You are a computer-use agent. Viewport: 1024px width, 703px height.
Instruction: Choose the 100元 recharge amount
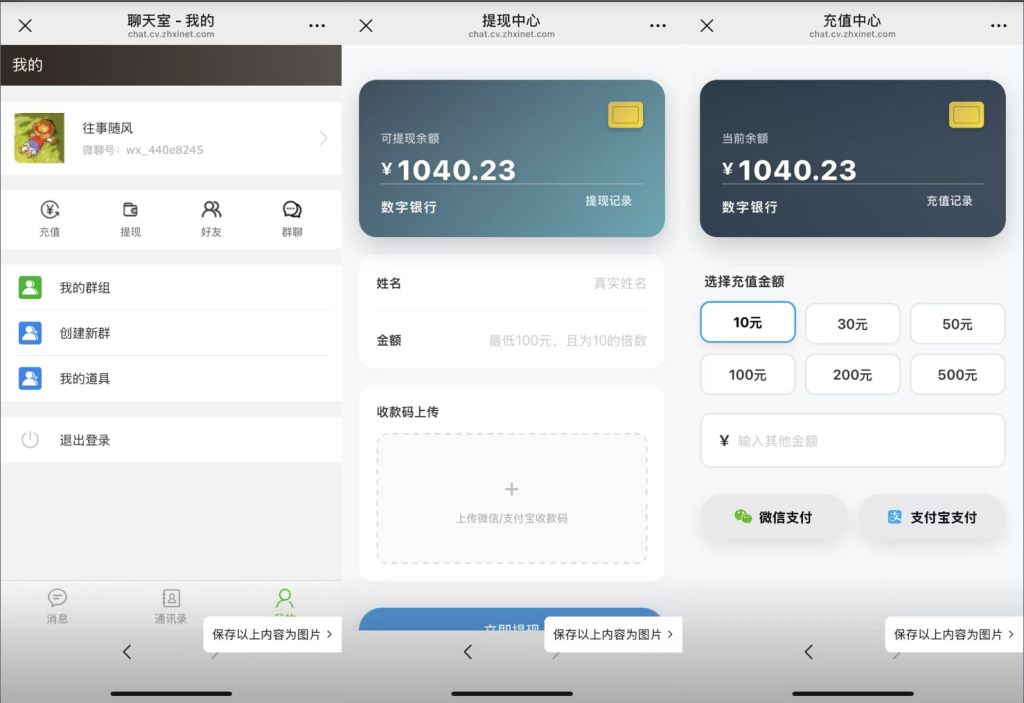coord(748,375)
